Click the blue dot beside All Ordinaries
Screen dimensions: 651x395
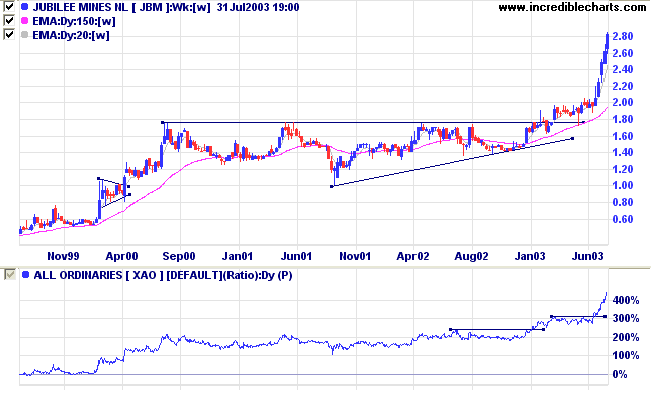click(x=25, y=275)
